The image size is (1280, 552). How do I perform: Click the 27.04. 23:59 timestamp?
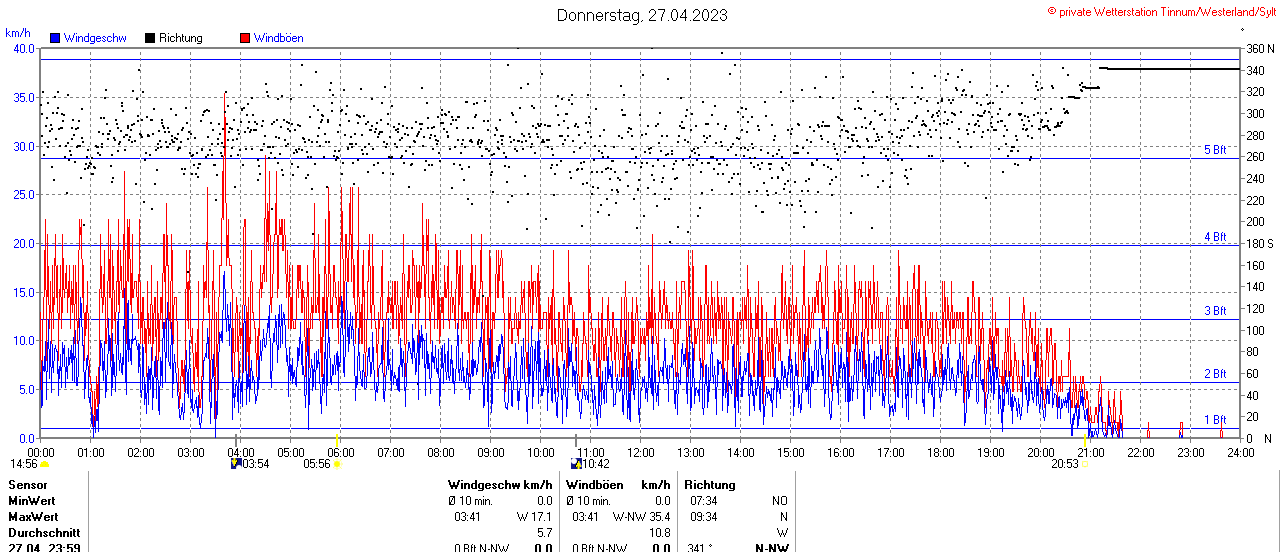pos(44,548)
